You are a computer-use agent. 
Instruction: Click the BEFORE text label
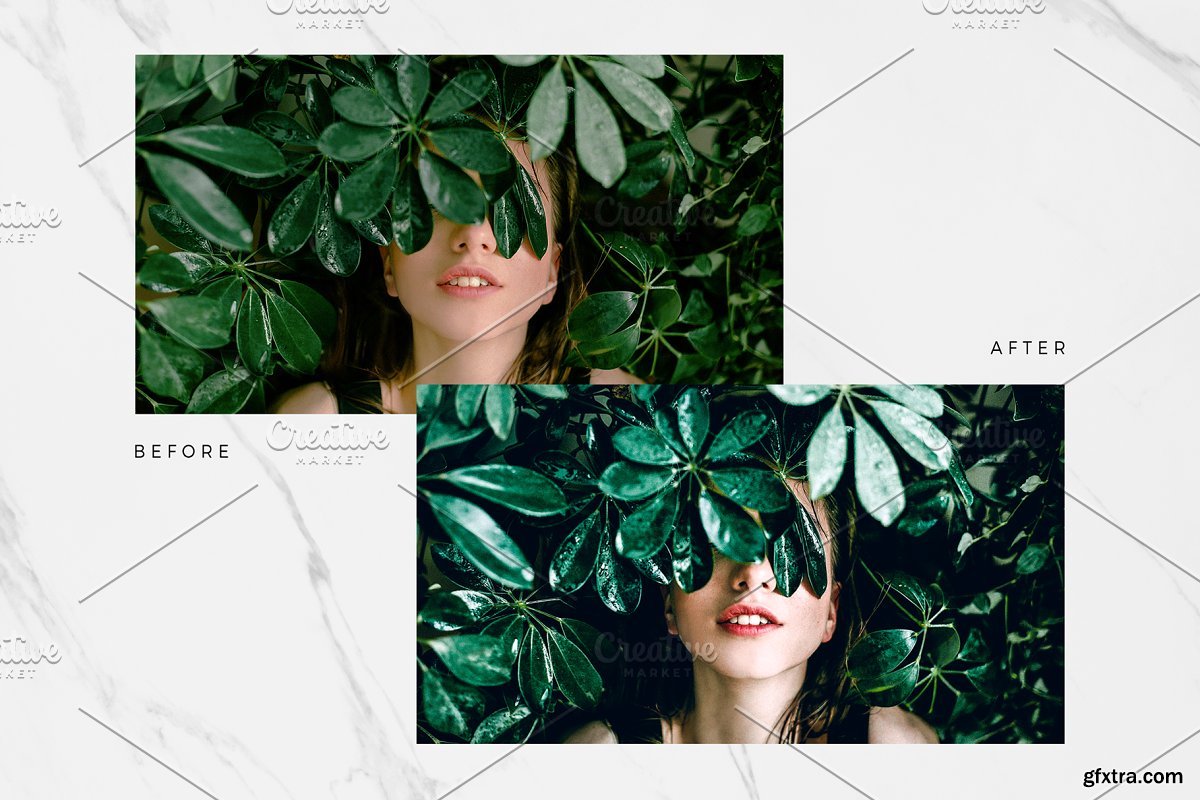(182, 452)
